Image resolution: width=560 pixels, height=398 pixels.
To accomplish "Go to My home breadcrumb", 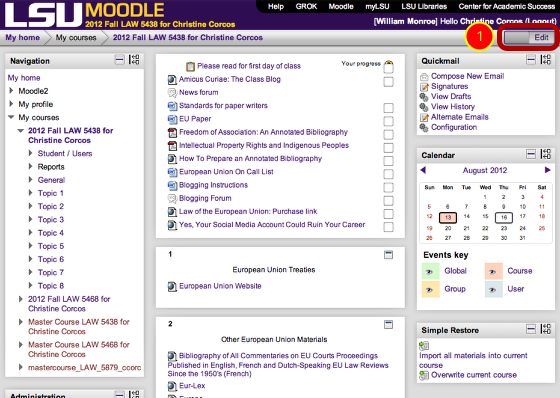I will [22, 38].
